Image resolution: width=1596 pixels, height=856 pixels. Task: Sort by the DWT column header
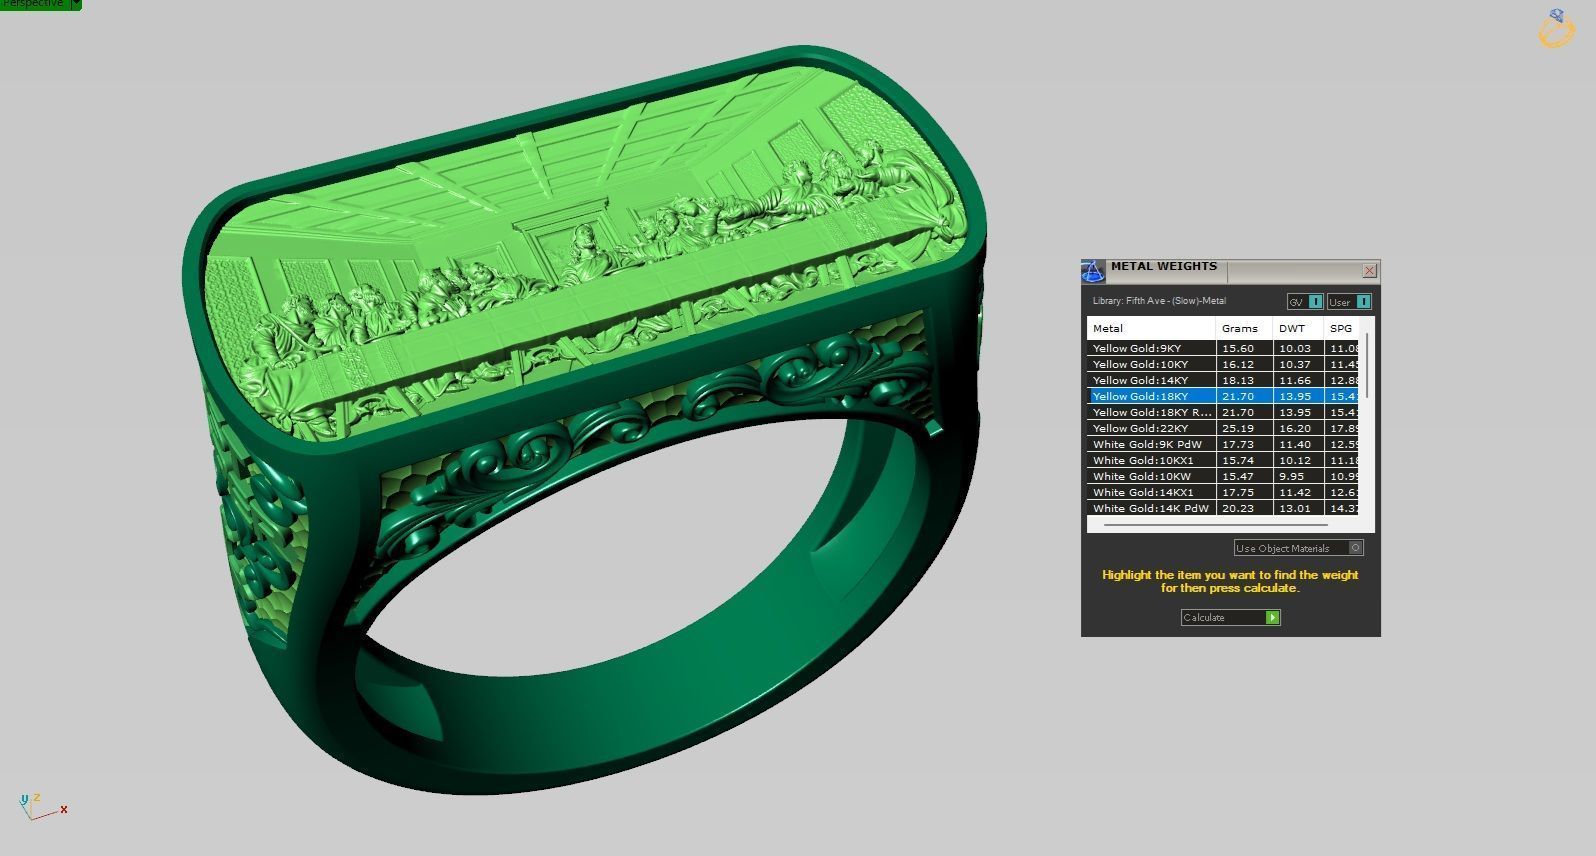(1298, 328)
